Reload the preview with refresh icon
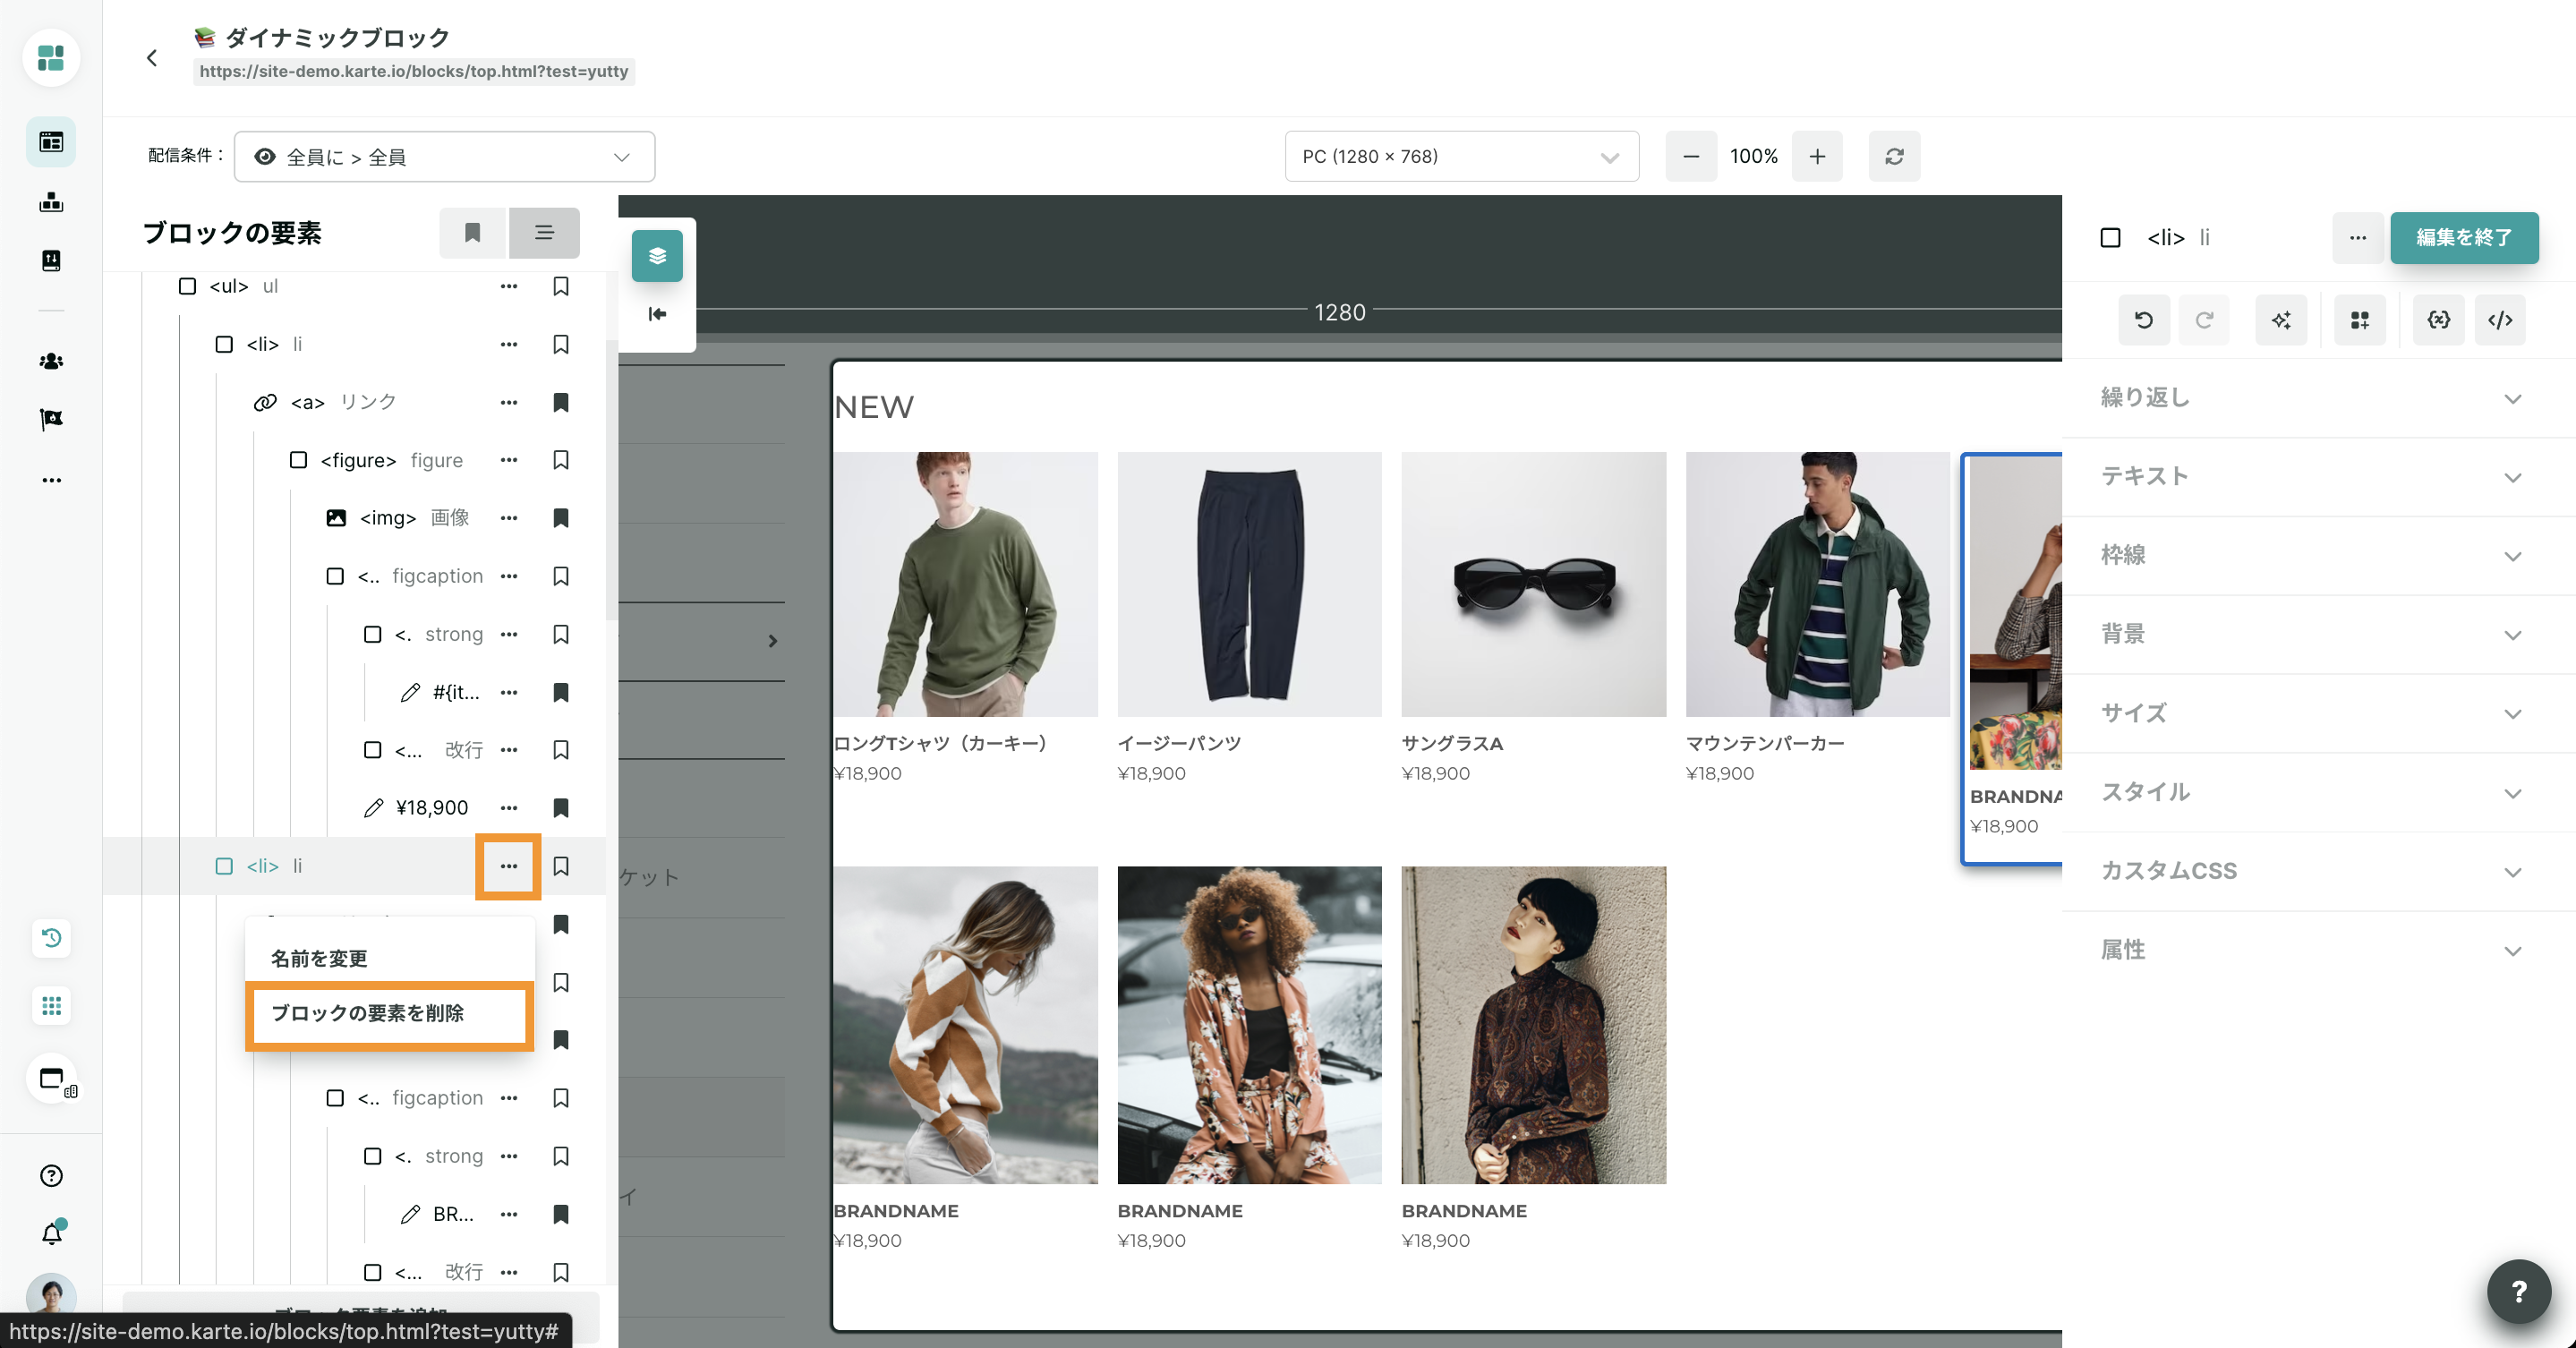This screenshot has width=2576, height=1348. (x=1894, y=156)
